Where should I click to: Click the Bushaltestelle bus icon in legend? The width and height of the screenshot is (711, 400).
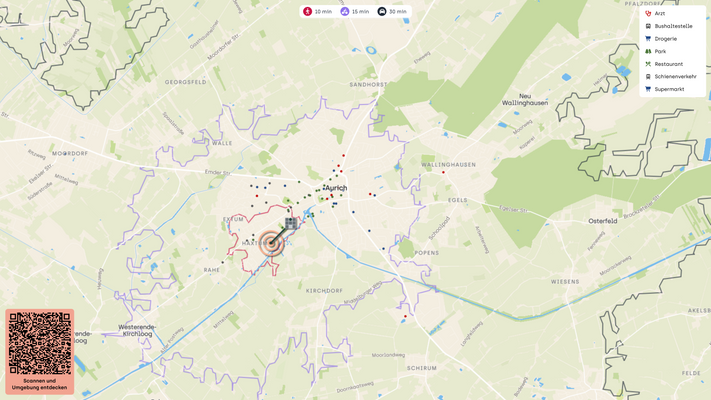point(648,26)
